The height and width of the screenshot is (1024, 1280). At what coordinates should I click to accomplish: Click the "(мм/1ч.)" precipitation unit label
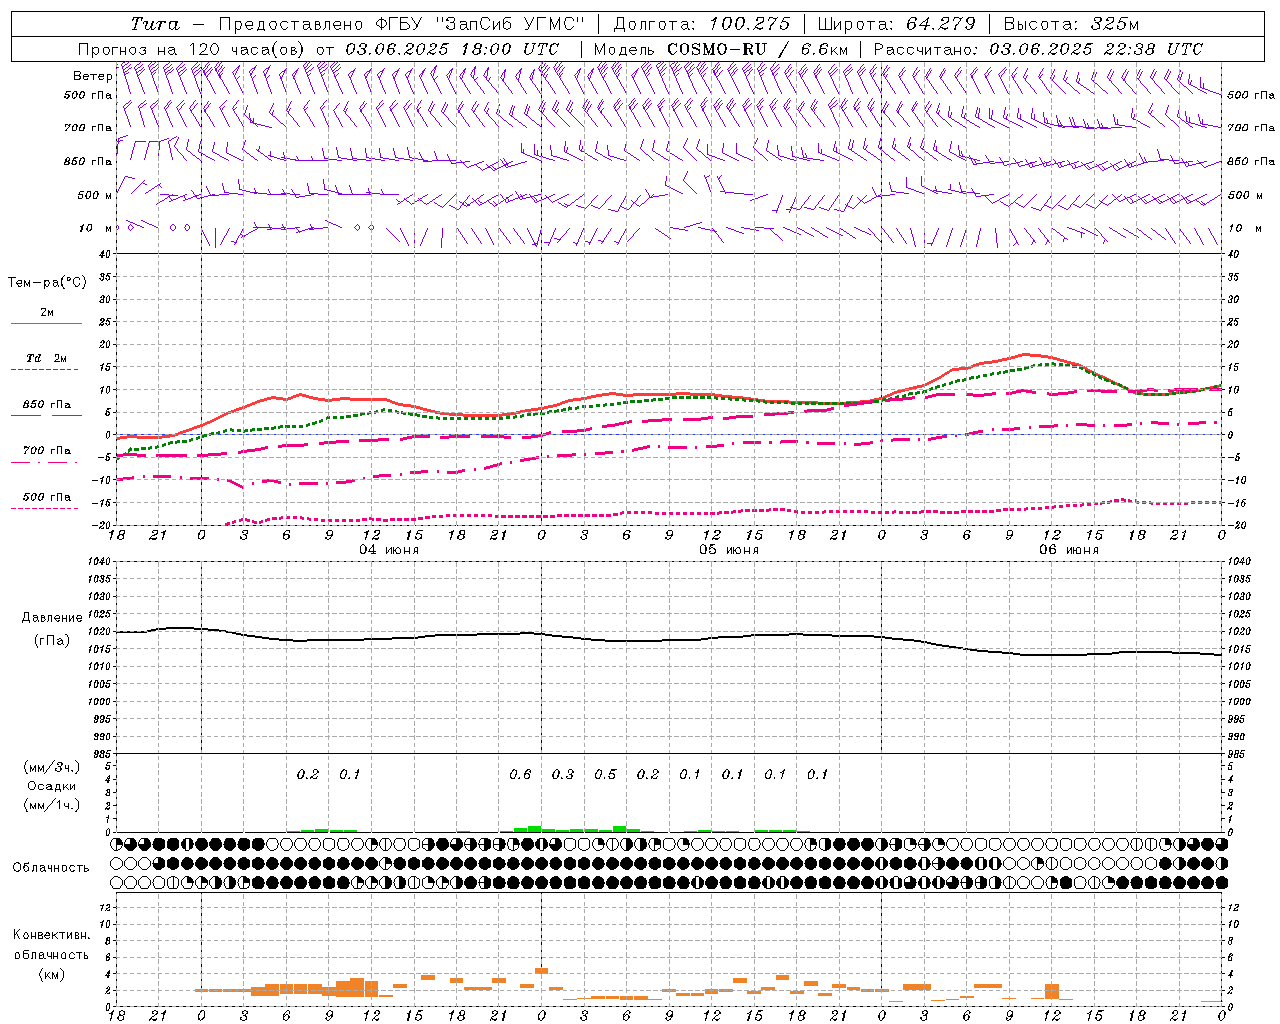[x=52, y=805]
